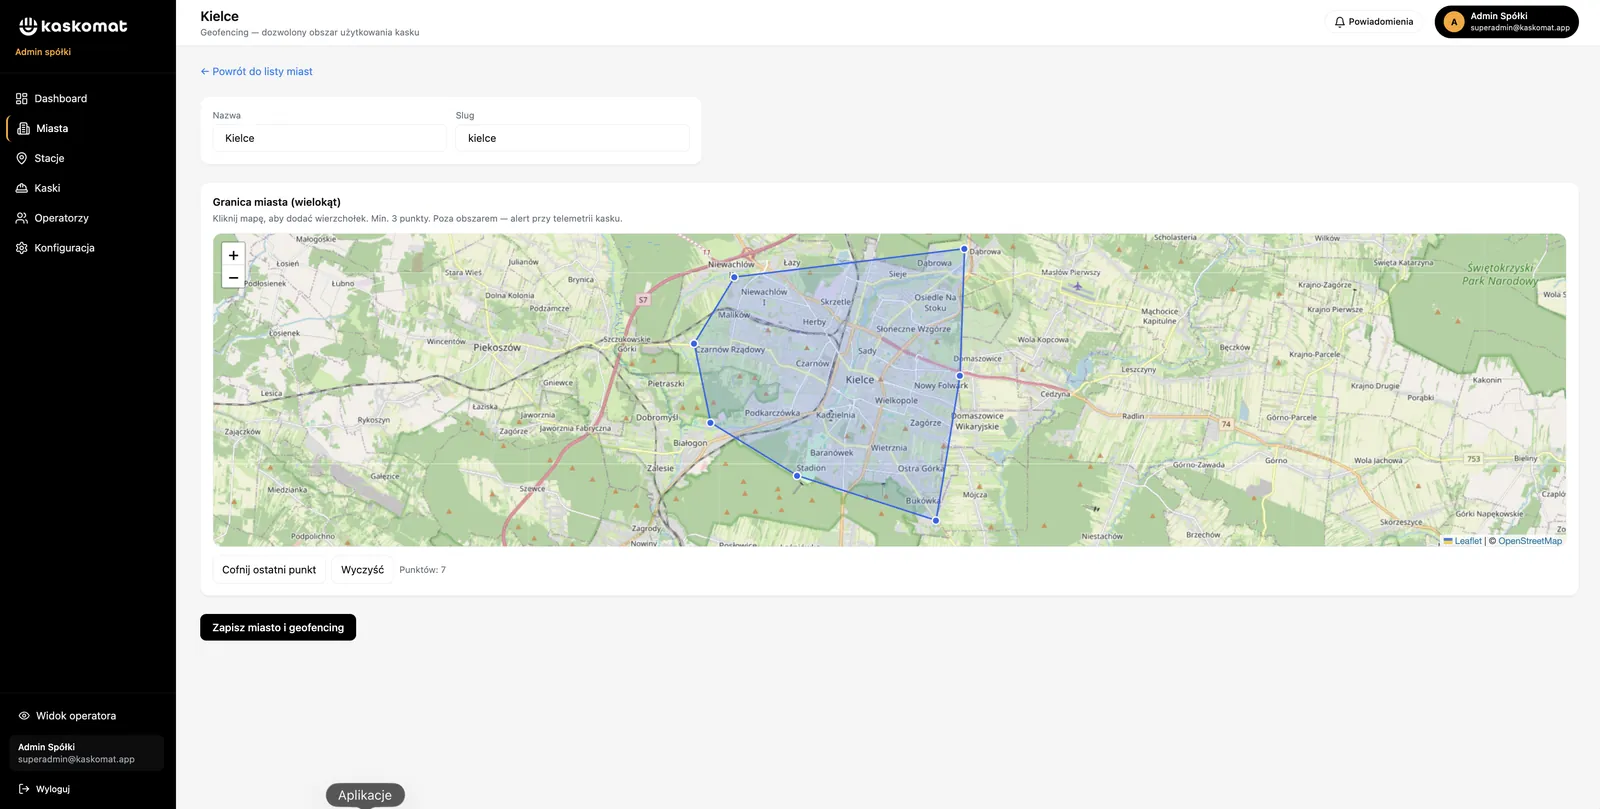Select polygon vertex near Niewachlów
The width and height of the screenshot is (1600, 809).
point(734,277)
